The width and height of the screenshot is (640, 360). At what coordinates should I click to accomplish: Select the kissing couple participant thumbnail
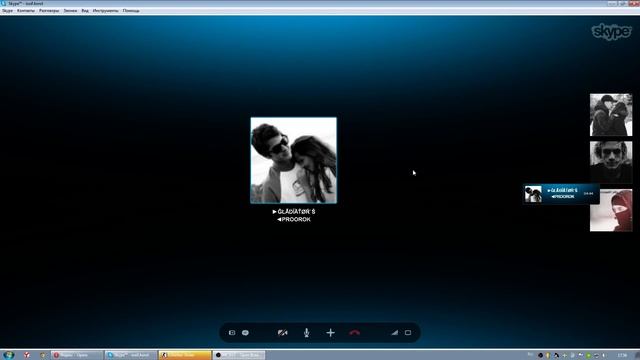(x=611, y=115)
